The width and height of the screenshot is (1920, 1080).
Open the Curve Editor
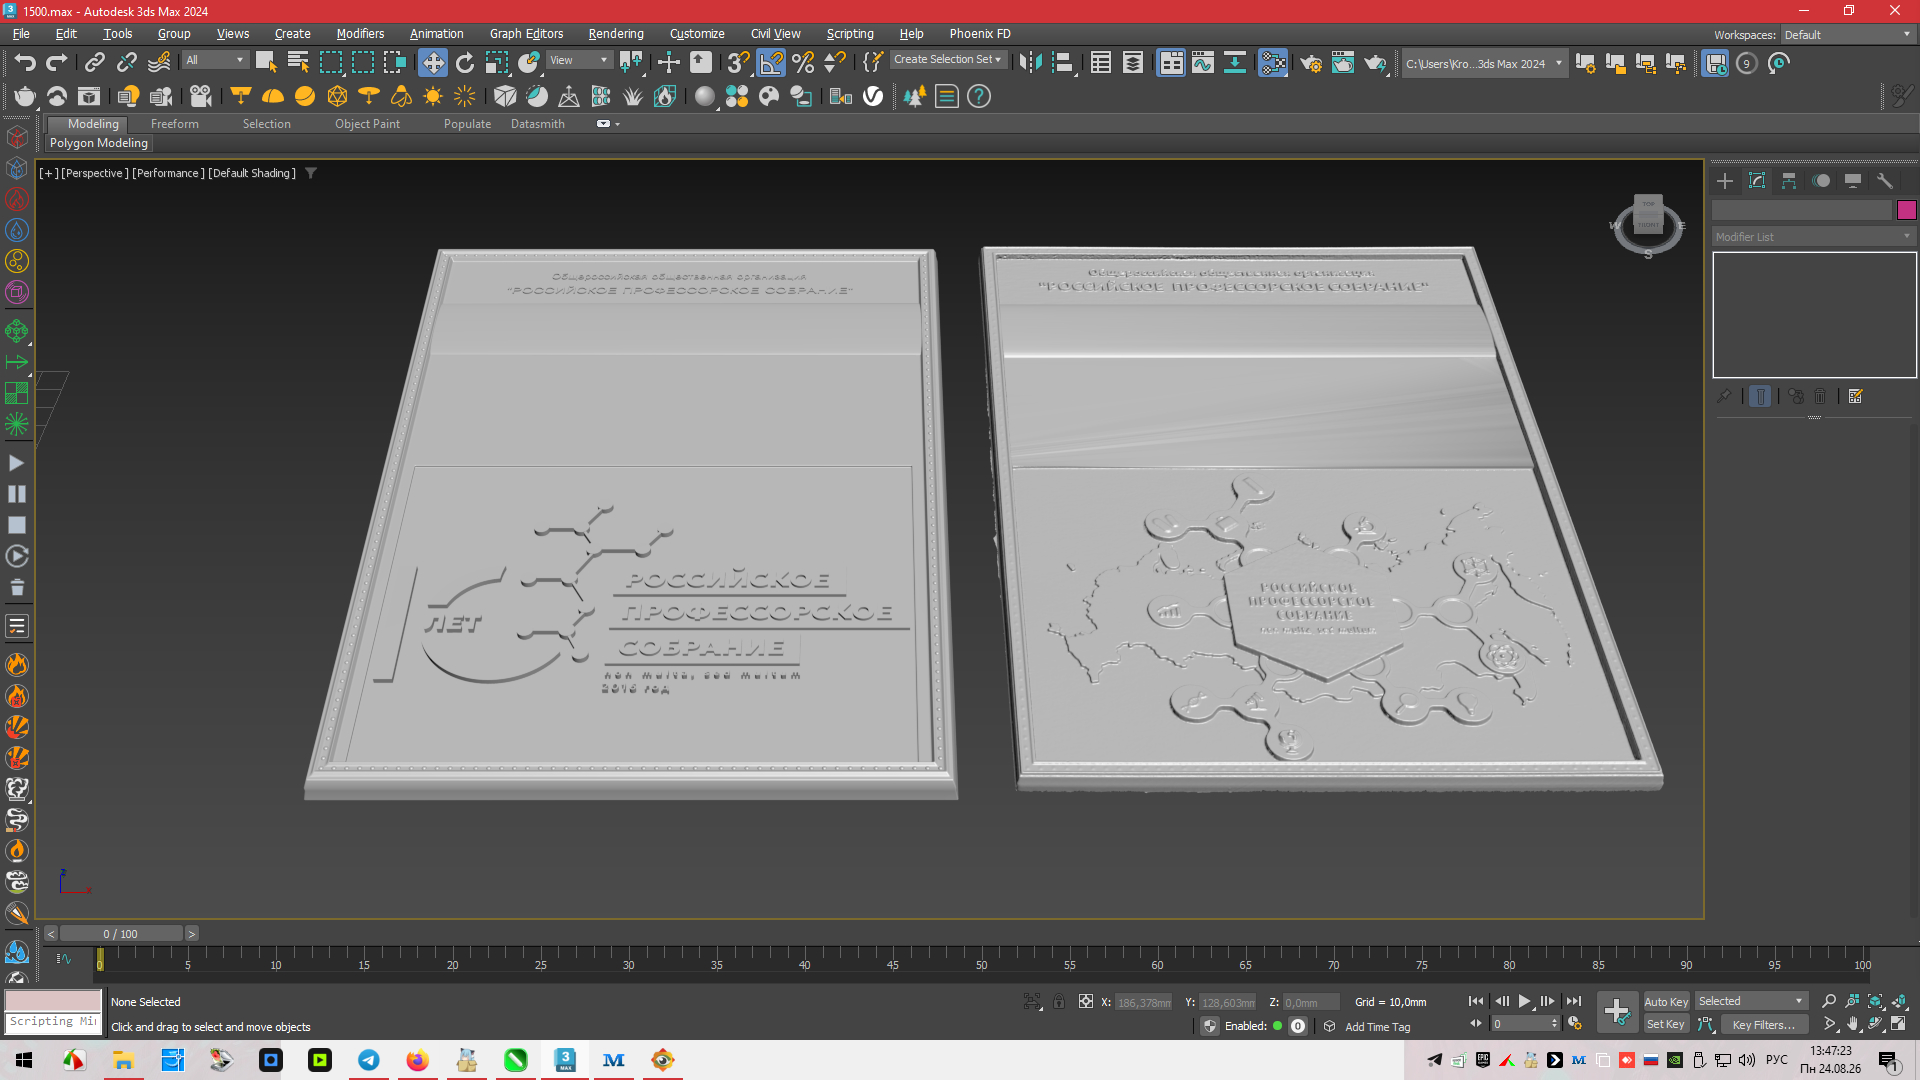coord(1203,63)
